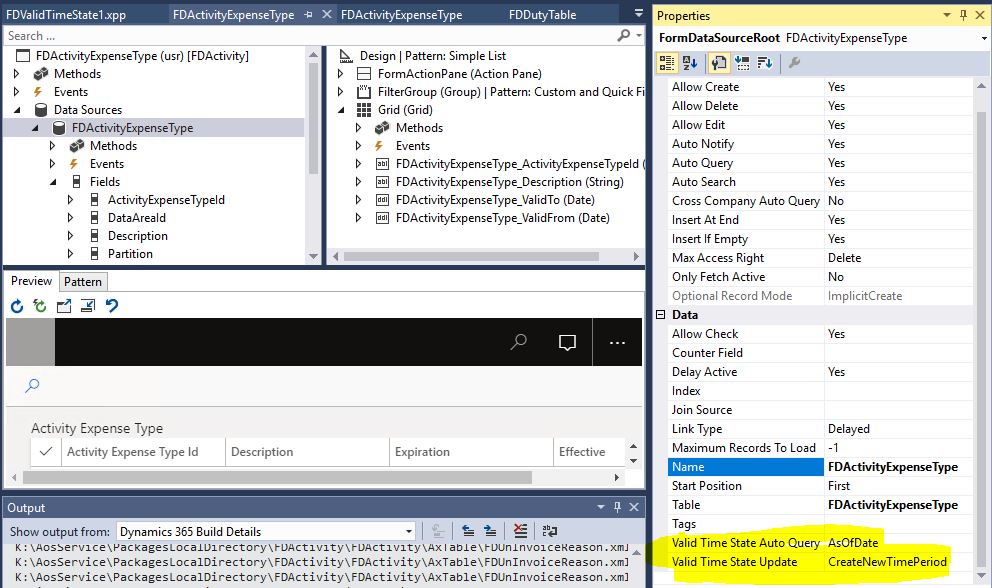Click the down-arrow with dashed box icon in Properties toolbar

tap(742, 63)
